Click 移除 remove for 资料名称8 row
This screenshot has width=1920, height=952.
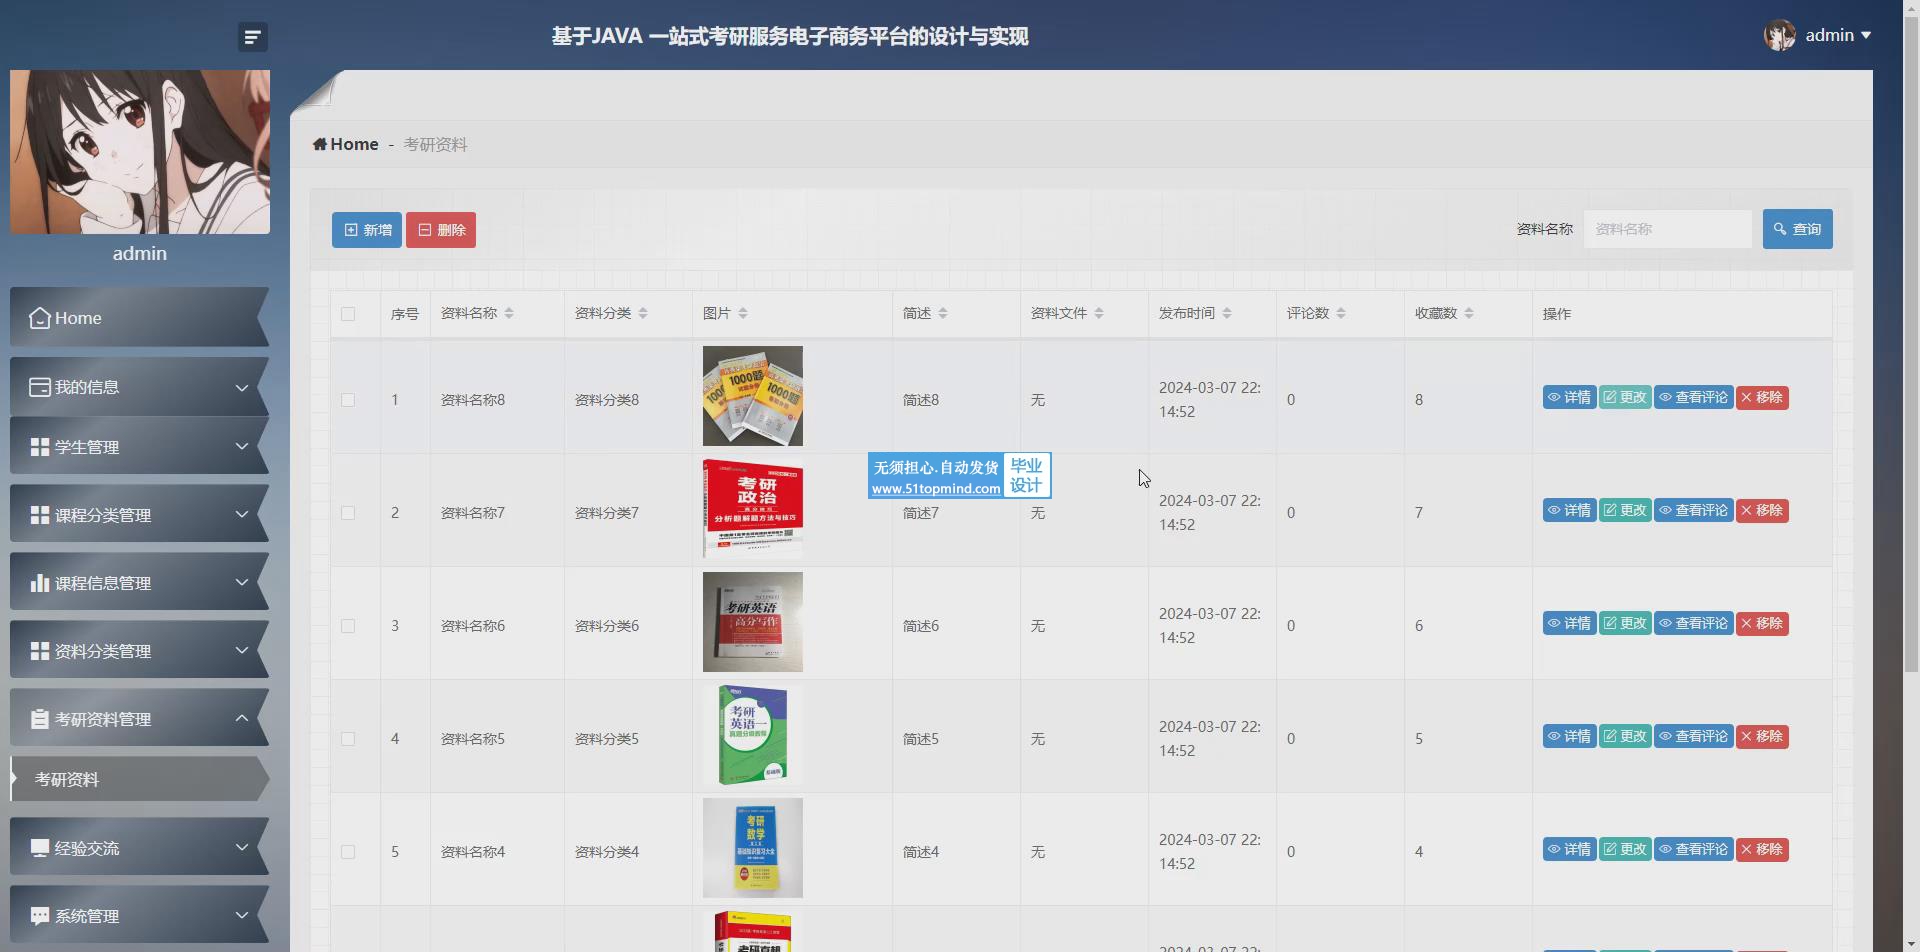pyautogui.click(x=1762, y=398)
